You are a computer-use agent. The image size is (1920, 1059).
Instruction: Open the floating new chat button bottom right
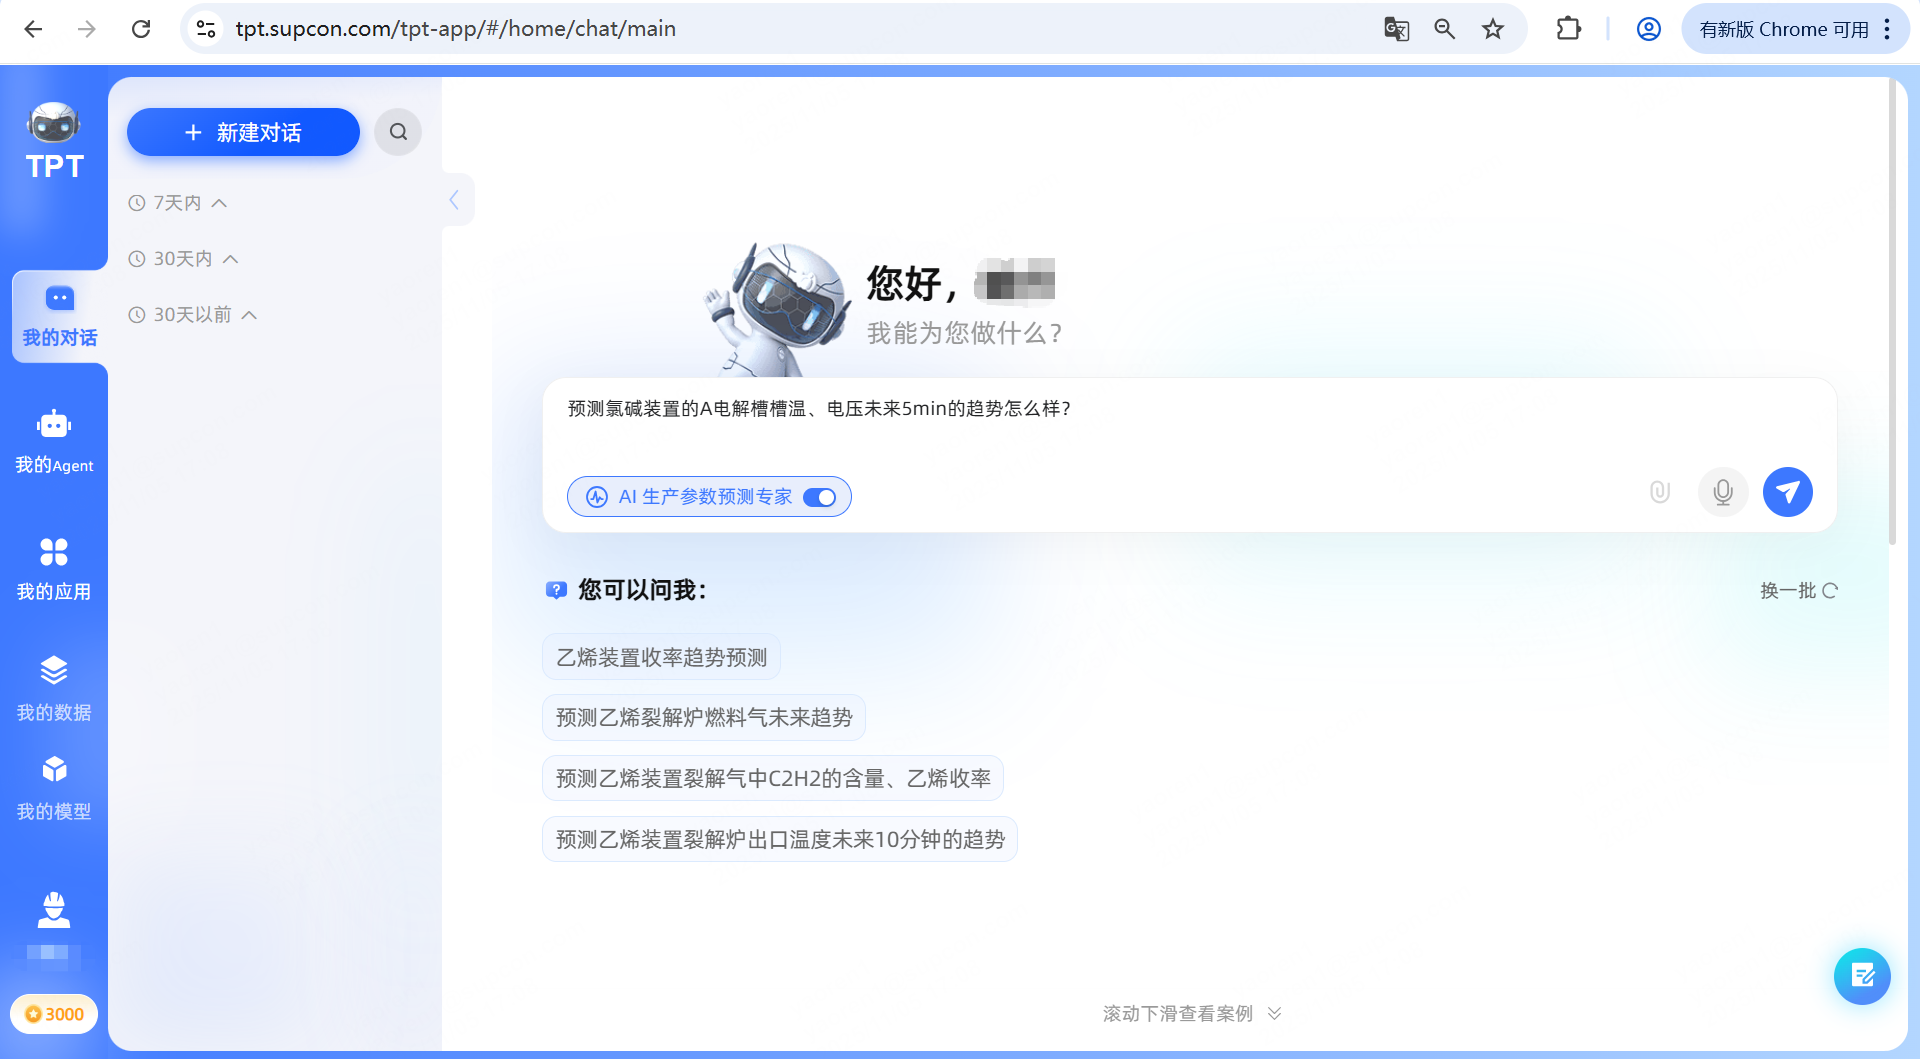(1861, 976)
